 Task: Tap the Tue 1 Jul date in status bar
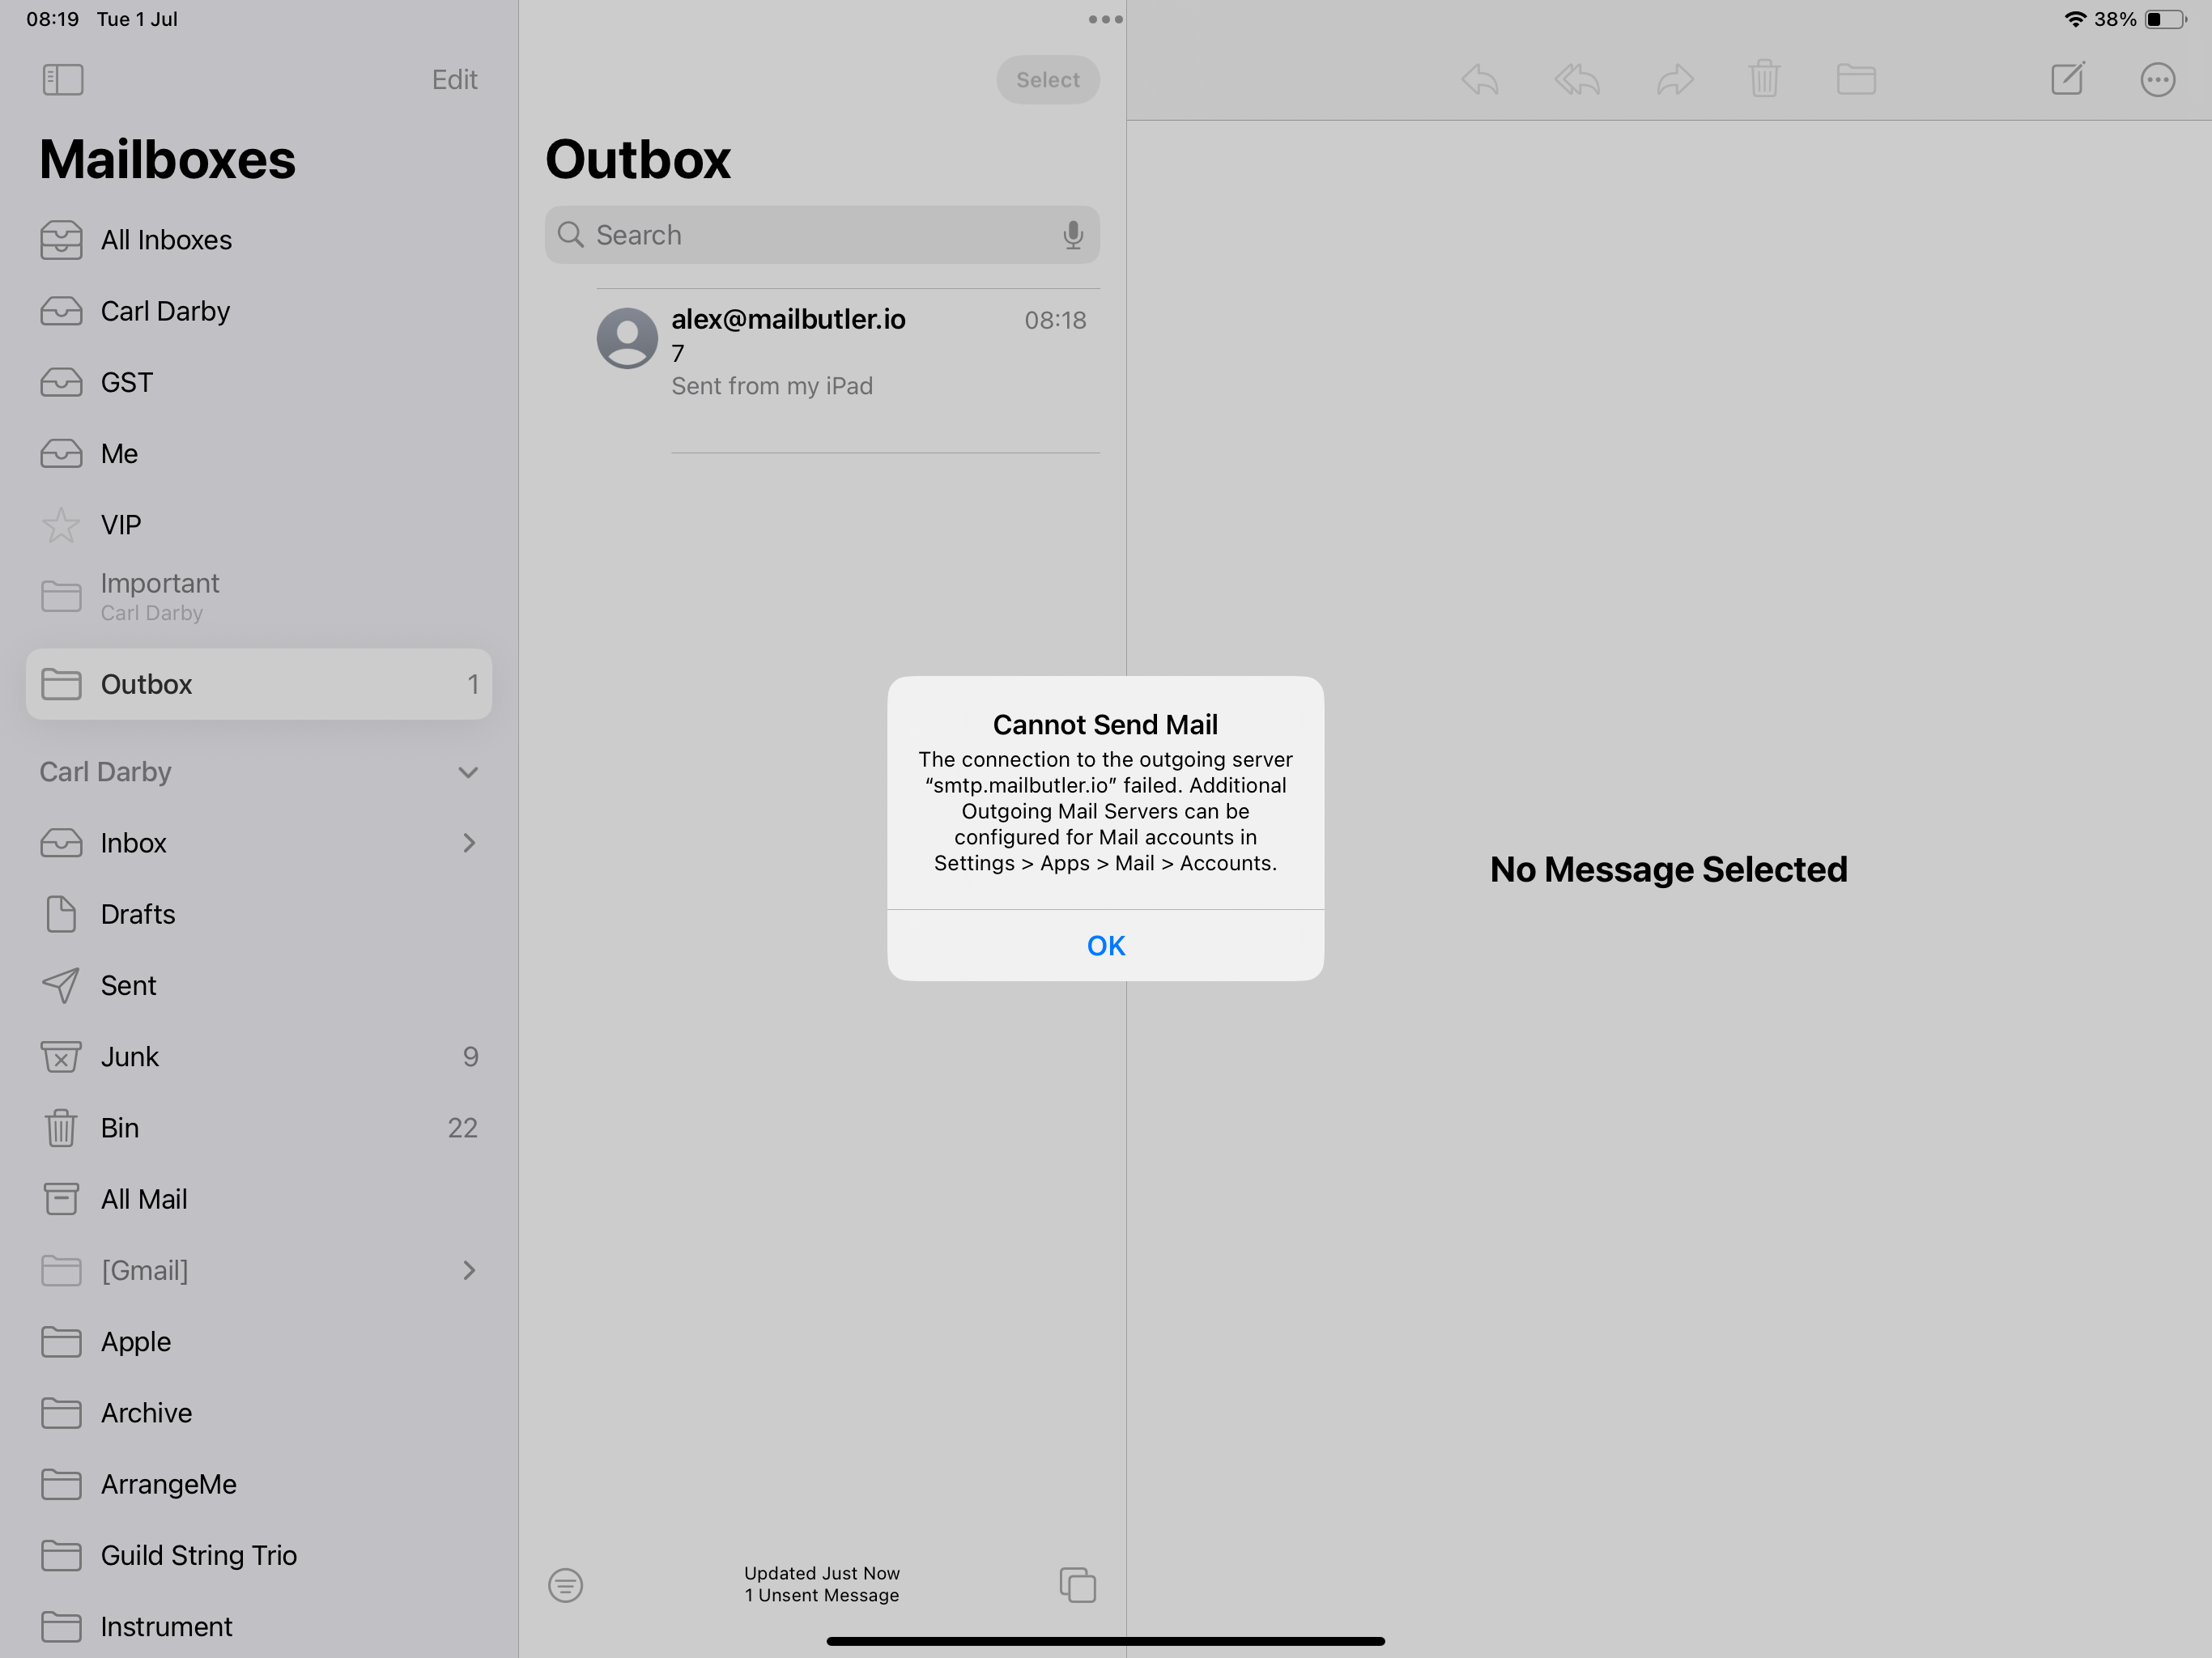(x=137, y=19)
